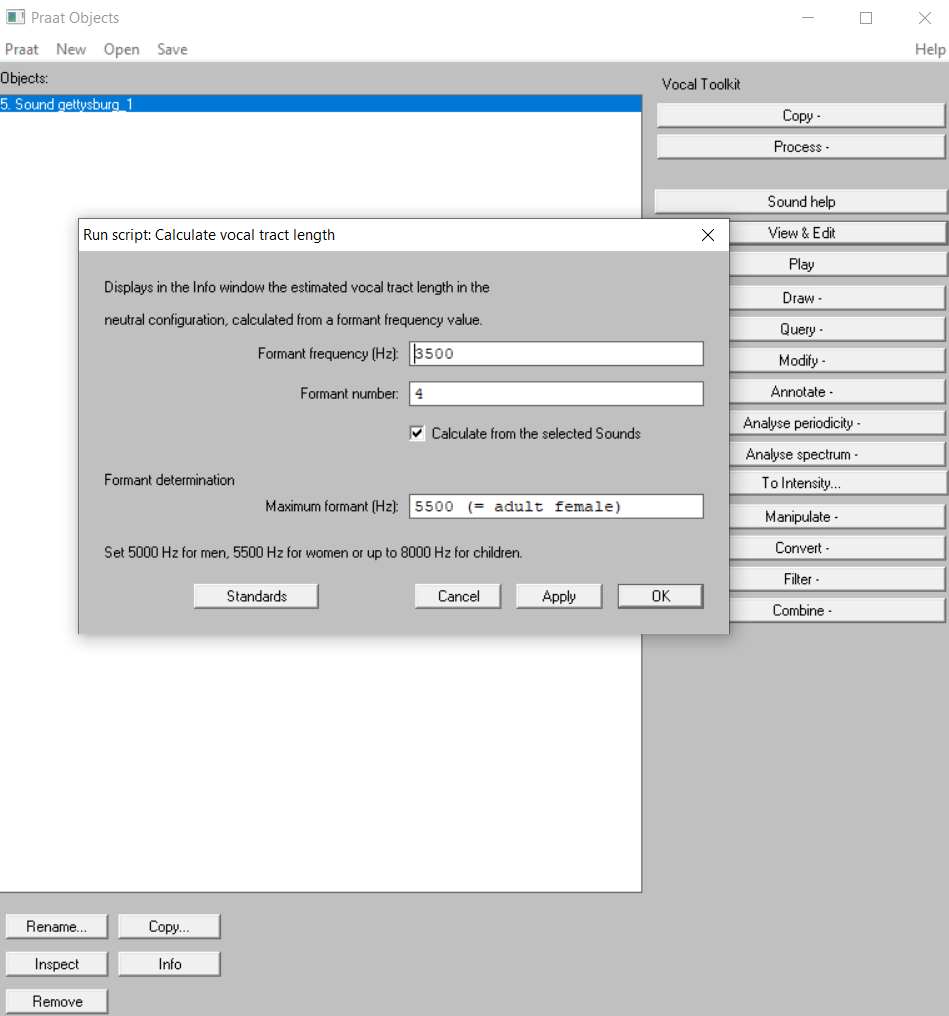This screenshot has width=949, height=1016.
Task: Click the Maximum formant (Hz) input field
Action: click(556, 507)
